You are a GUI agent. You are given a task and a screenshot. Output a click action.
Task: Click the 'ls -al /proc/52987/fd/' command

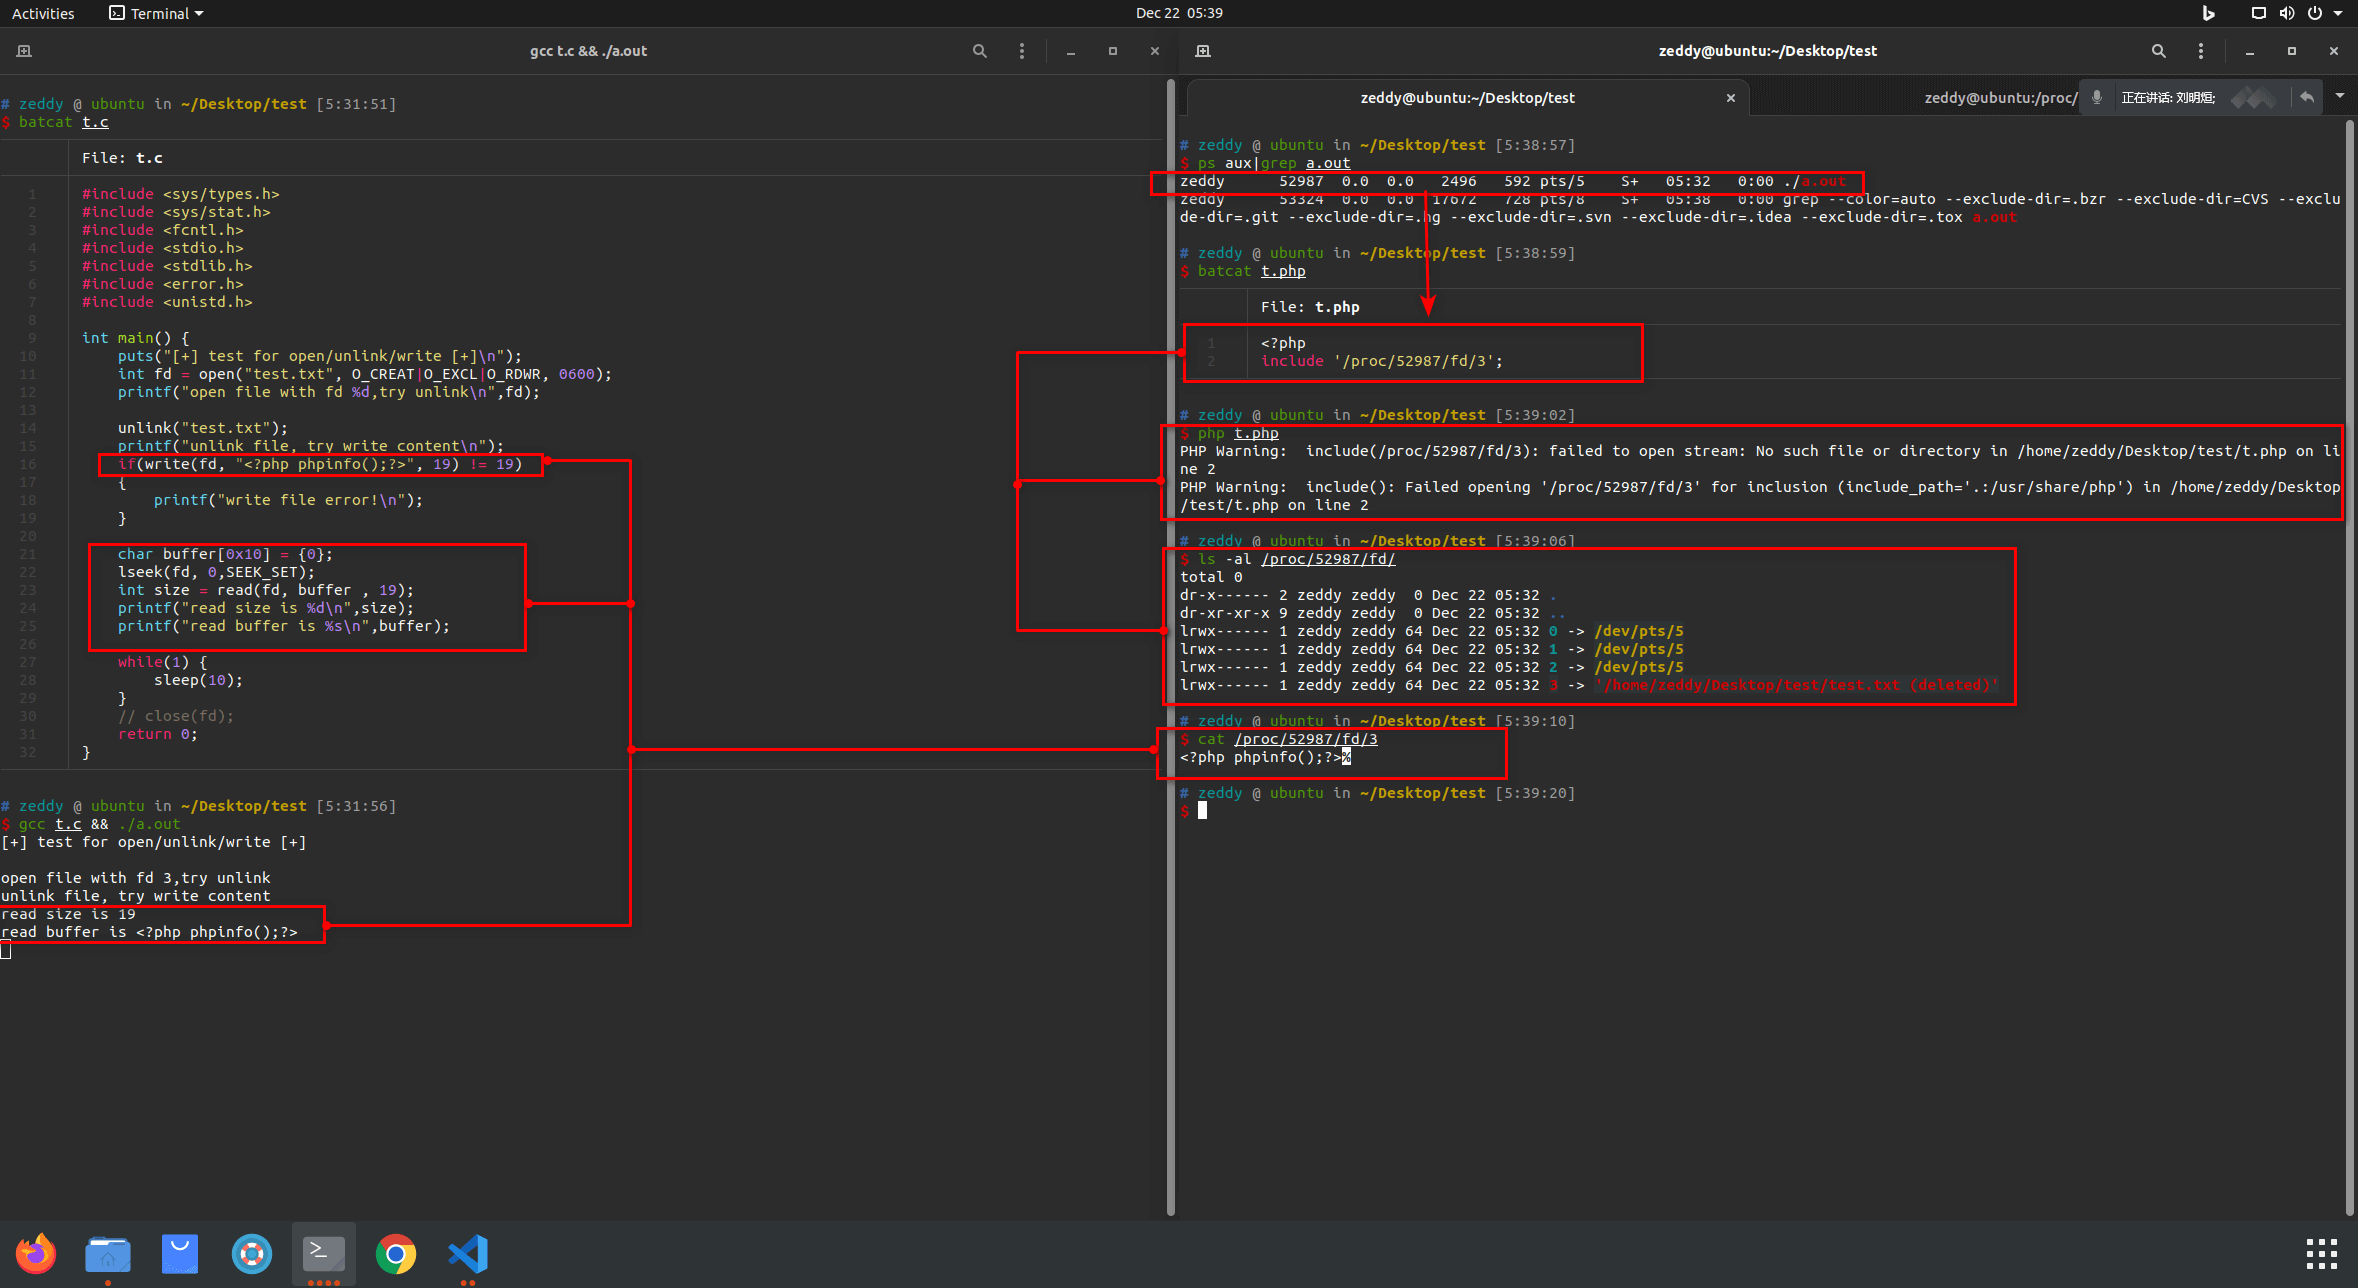click(x=1297, y=559)
